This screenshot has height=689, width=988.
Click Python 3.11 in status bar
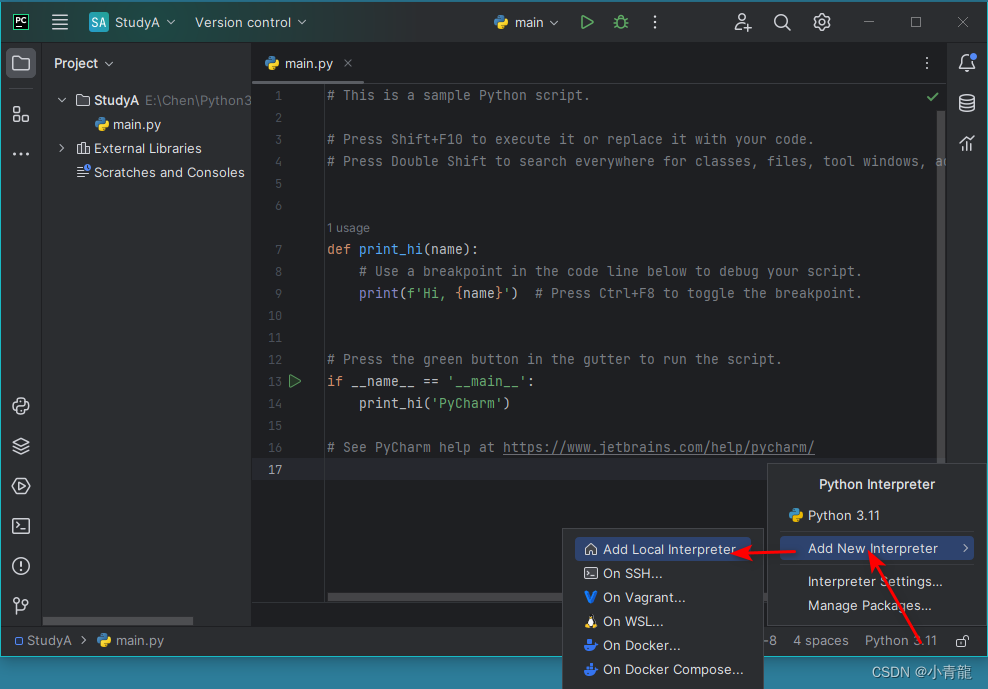tap(900, 640)
